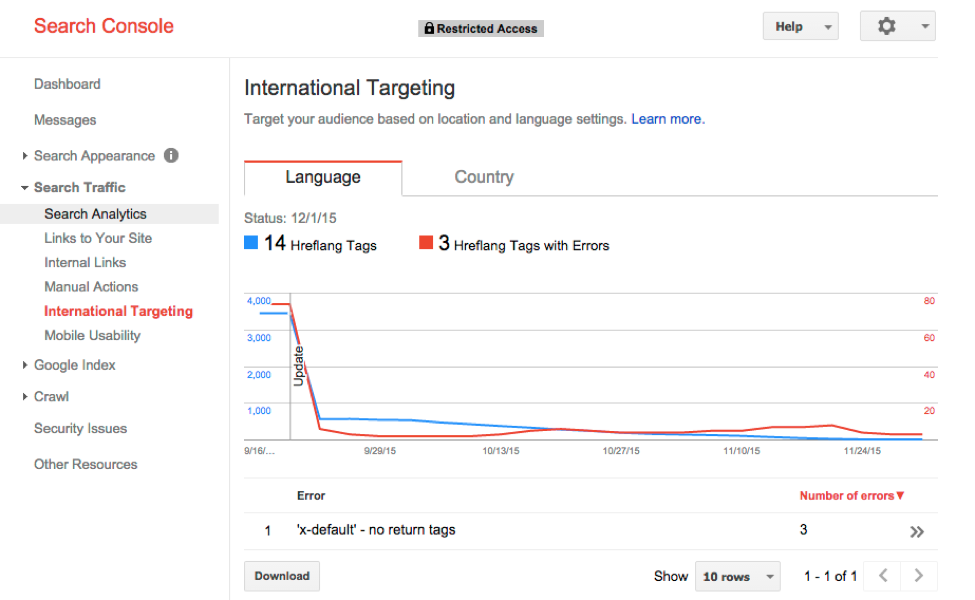Viewport: 975px width, 600px height.
Task: Open the 10 rows per page dropdown
Action: tap(738, 577)
